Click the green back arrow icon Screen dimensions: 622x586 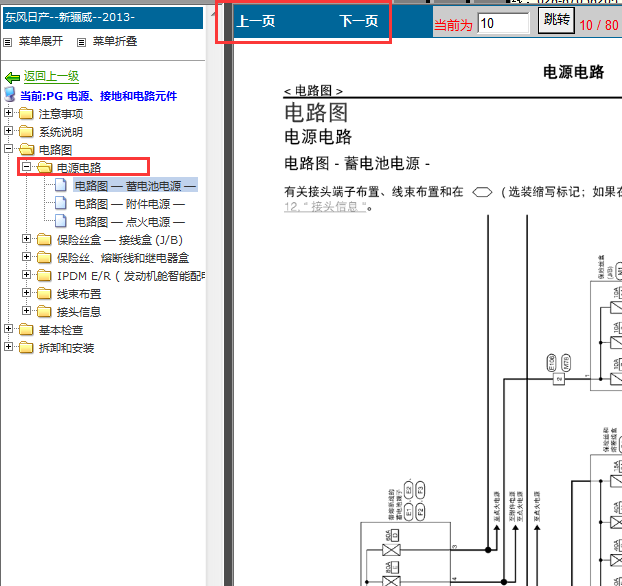click(12, 77)
